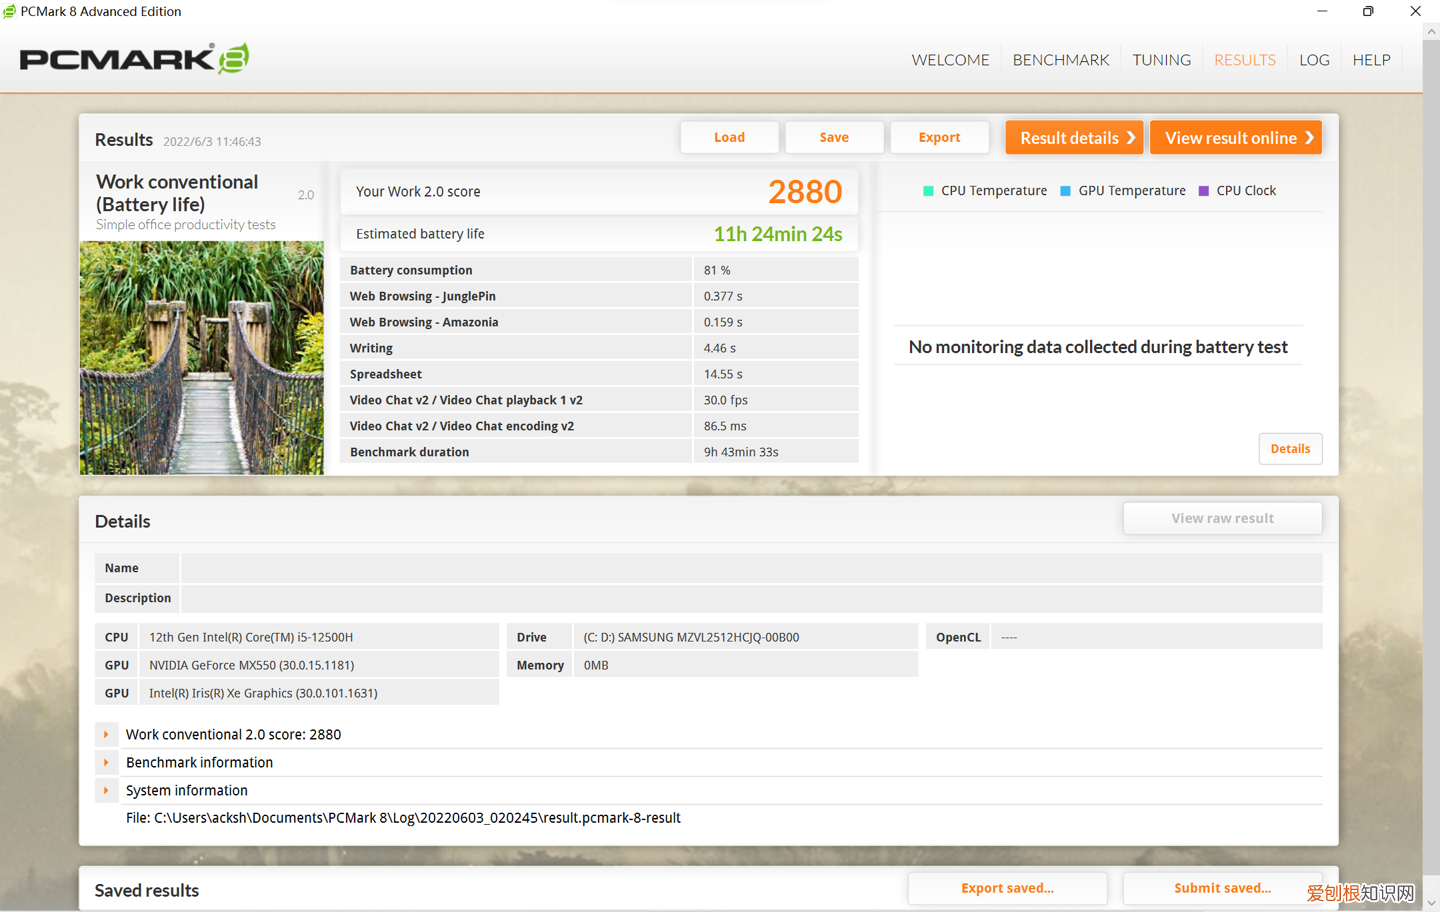Click the CPU Clock purple legend swatch
Viewport: 1440px width, 912px height.
(1203, 191)
